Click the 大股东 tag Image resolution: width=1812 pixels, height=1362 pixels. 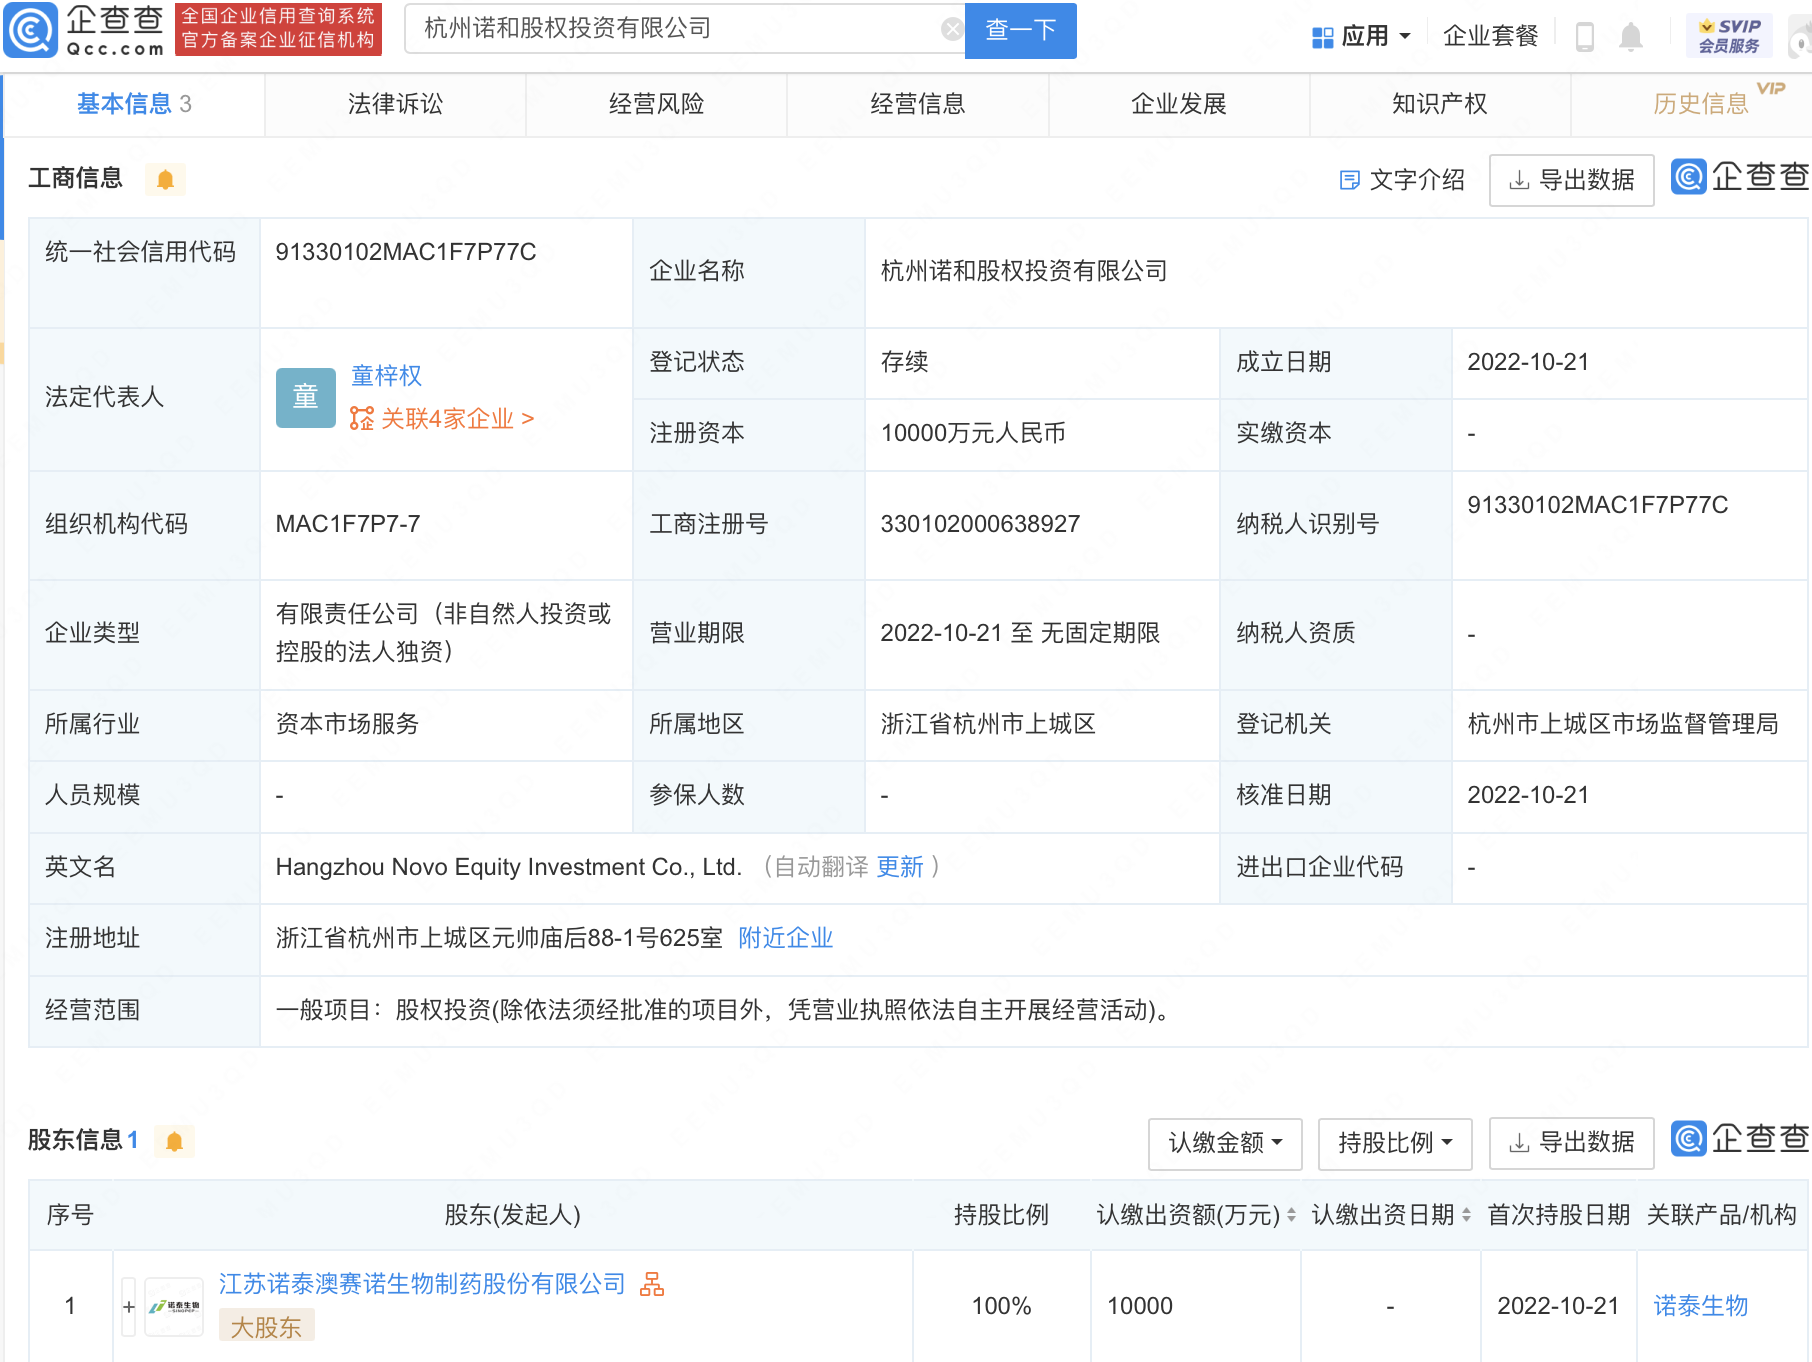pyautogui.click(x=266, y=1326)
